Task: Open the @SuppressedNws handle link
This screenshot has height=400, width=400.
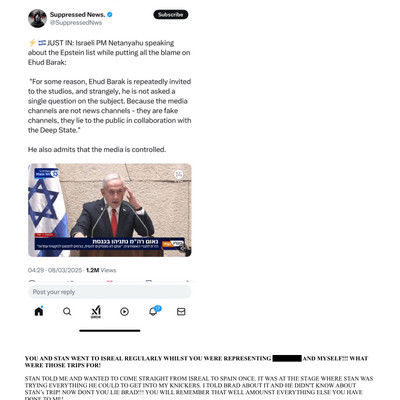Action: pyautogui.click(x=76, y=23)
